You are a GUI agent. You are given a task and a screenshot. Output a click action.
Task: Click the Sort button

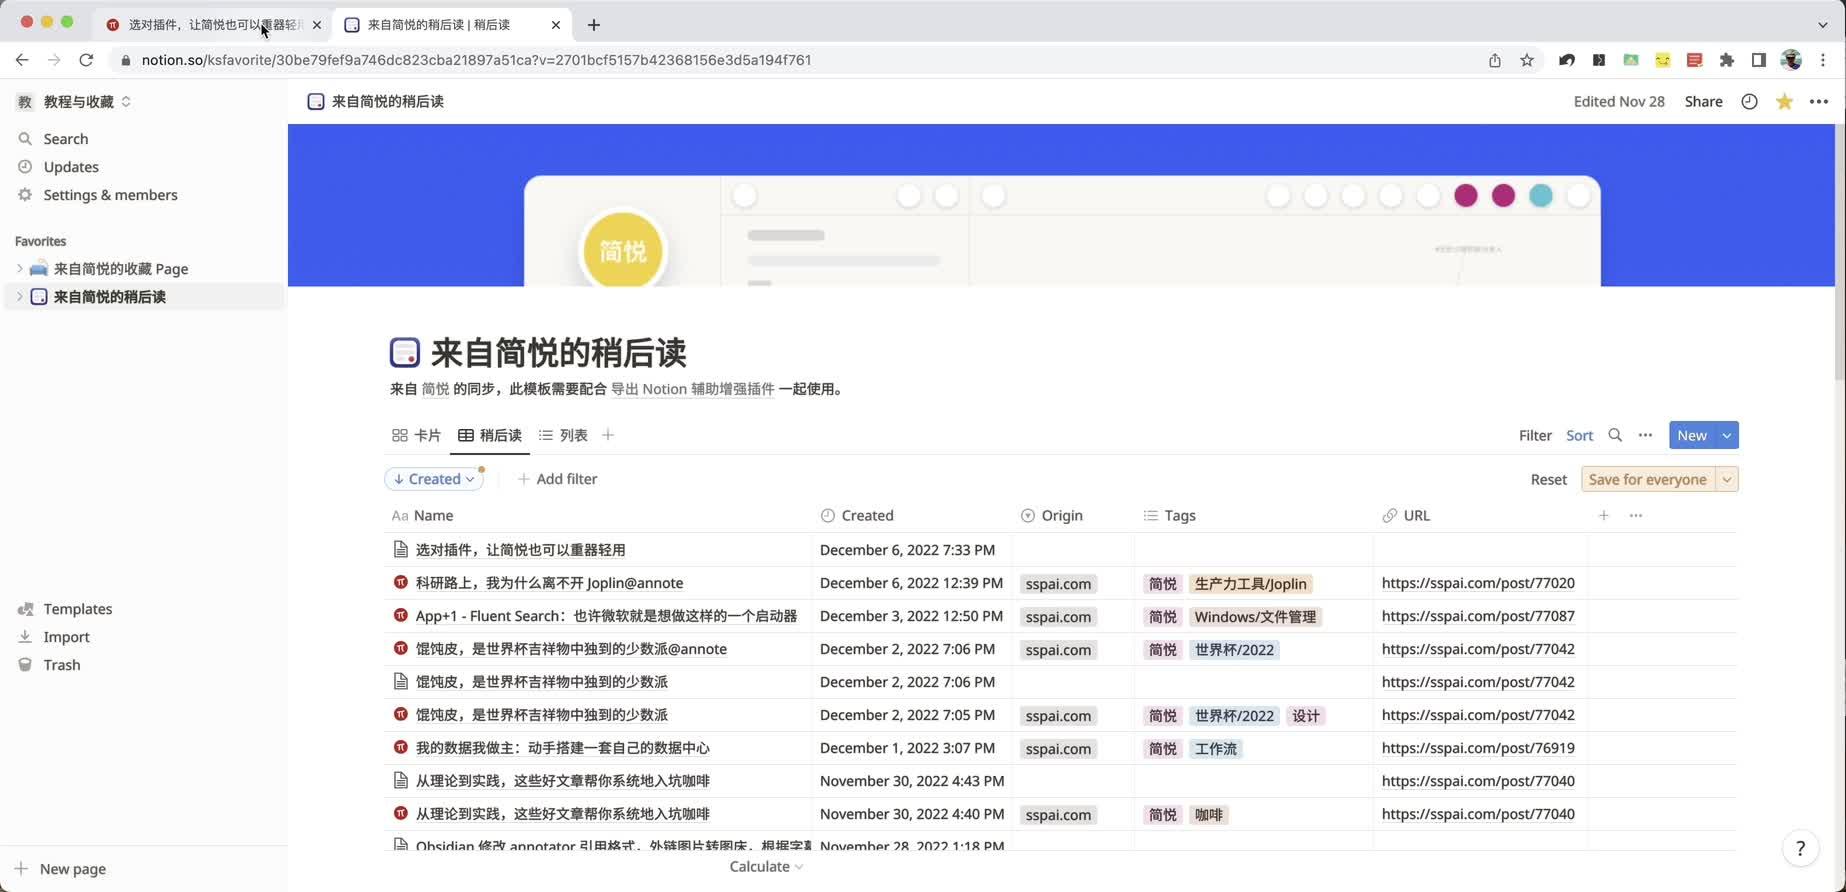1580,435
